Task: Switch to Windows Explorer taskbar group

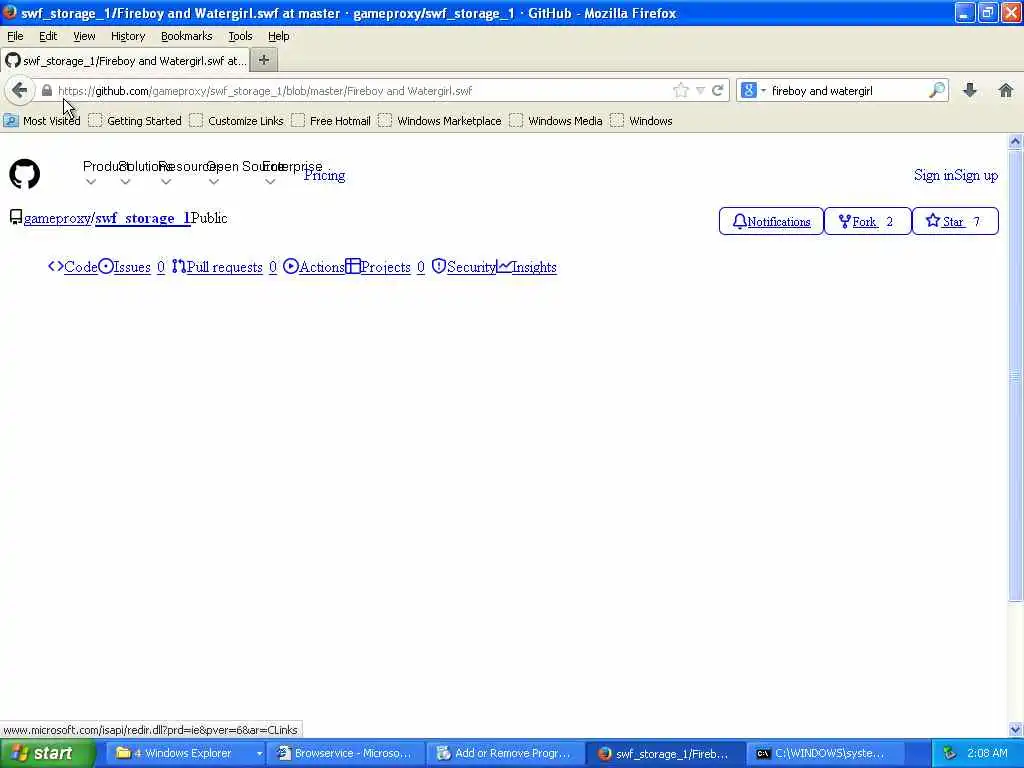Action: (x=185, y=754)
